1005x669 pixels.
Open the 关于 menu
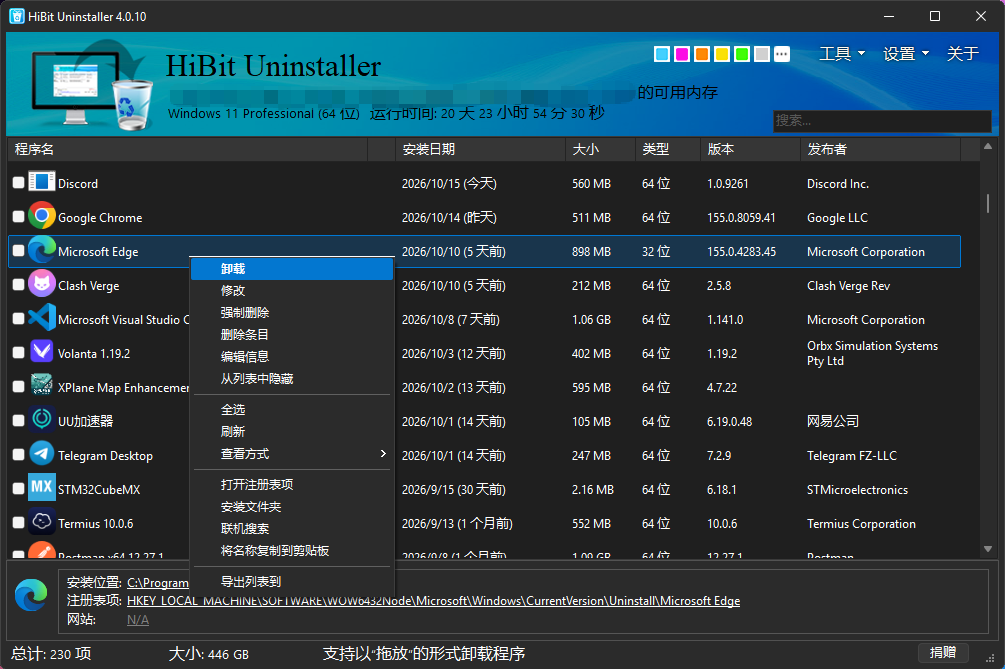pos(963,54)
